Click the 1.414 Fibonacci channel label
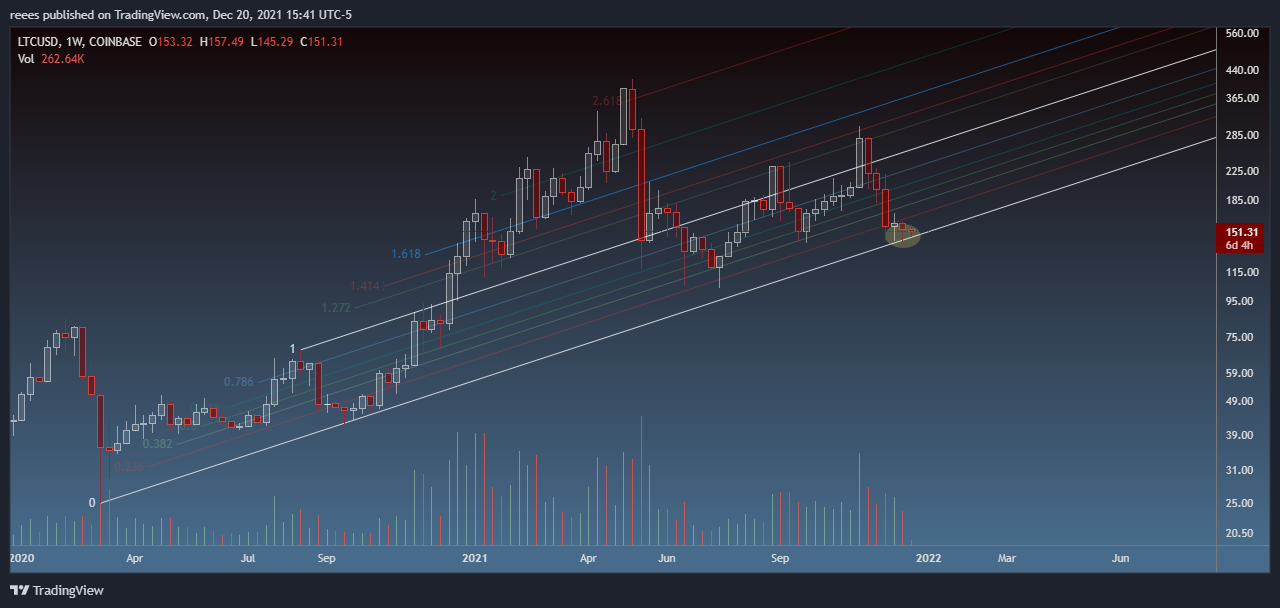Screen dimensions: 1280x608 point(364,286)
